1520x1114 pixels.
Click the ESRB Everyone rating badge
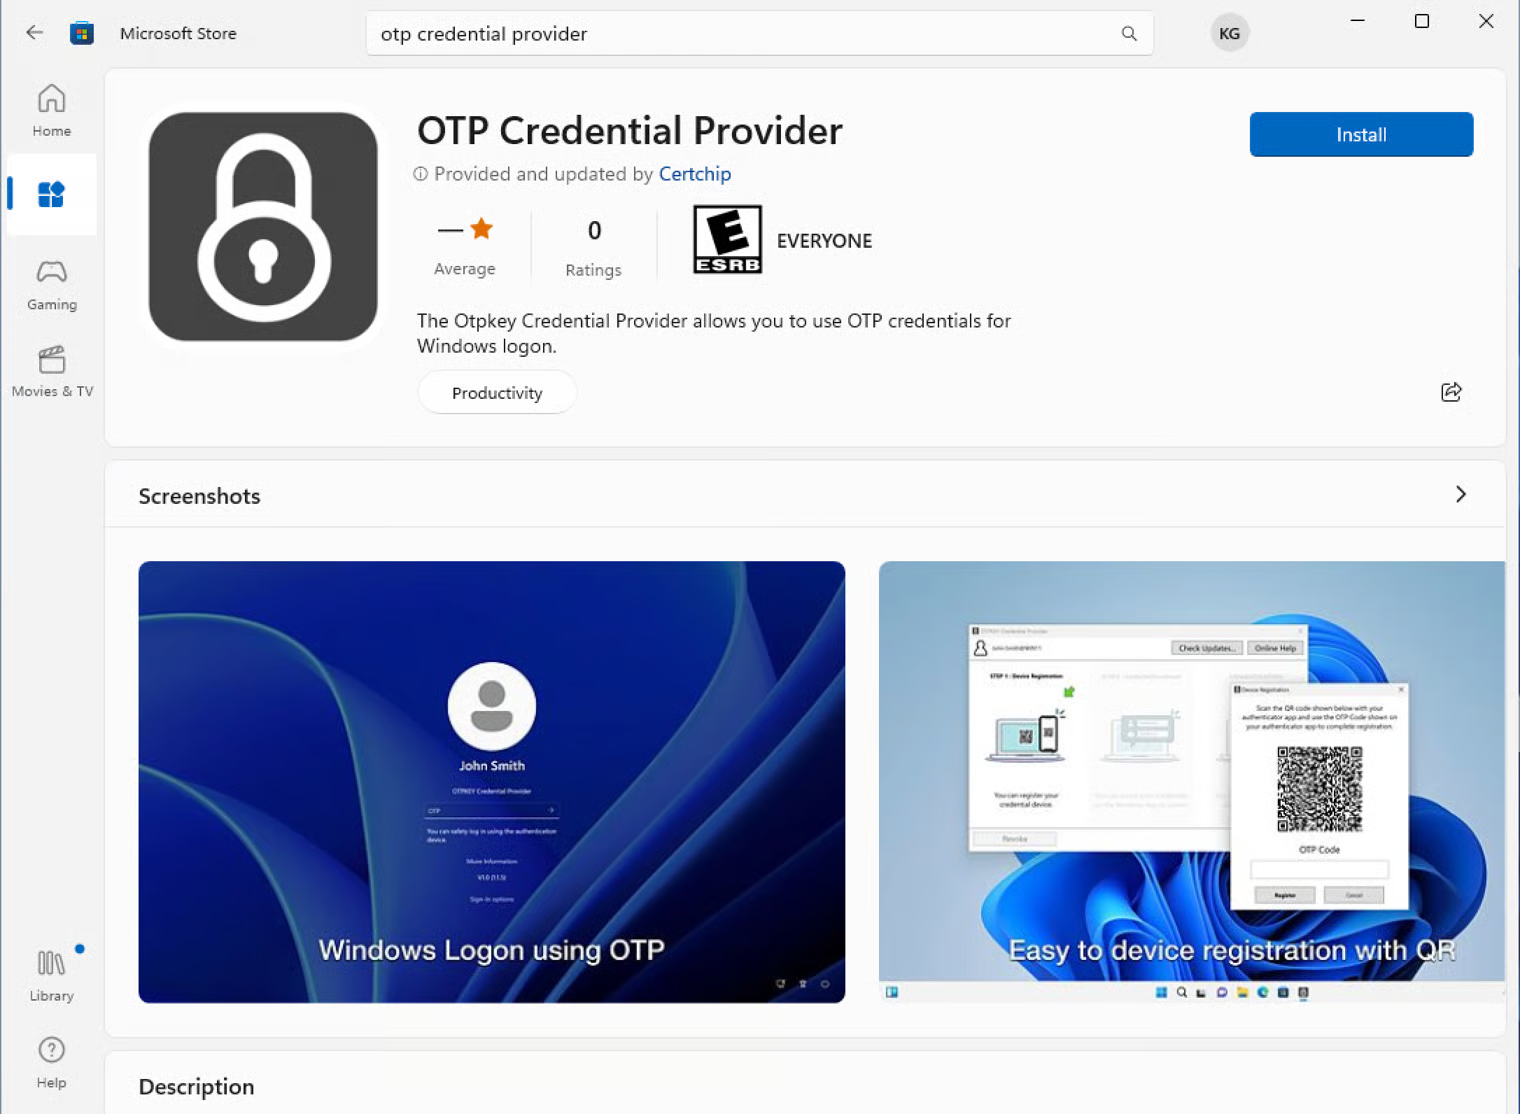pos(727,240)
